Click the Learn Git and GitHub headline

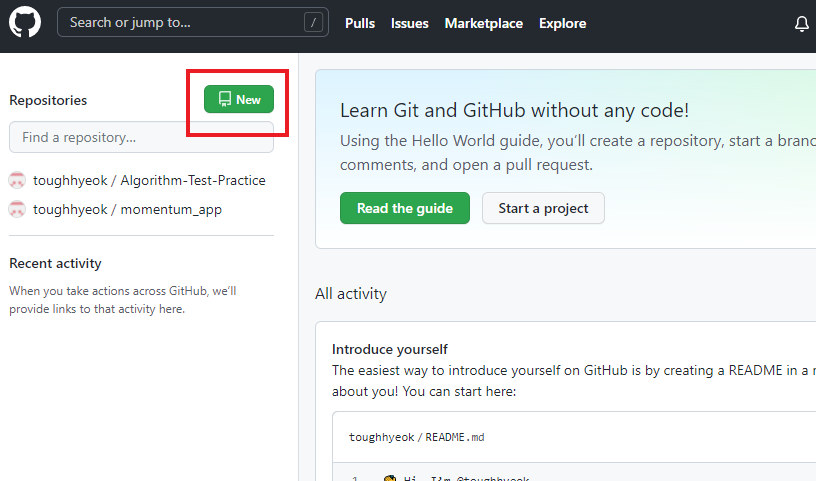click(x=514, y=110)
